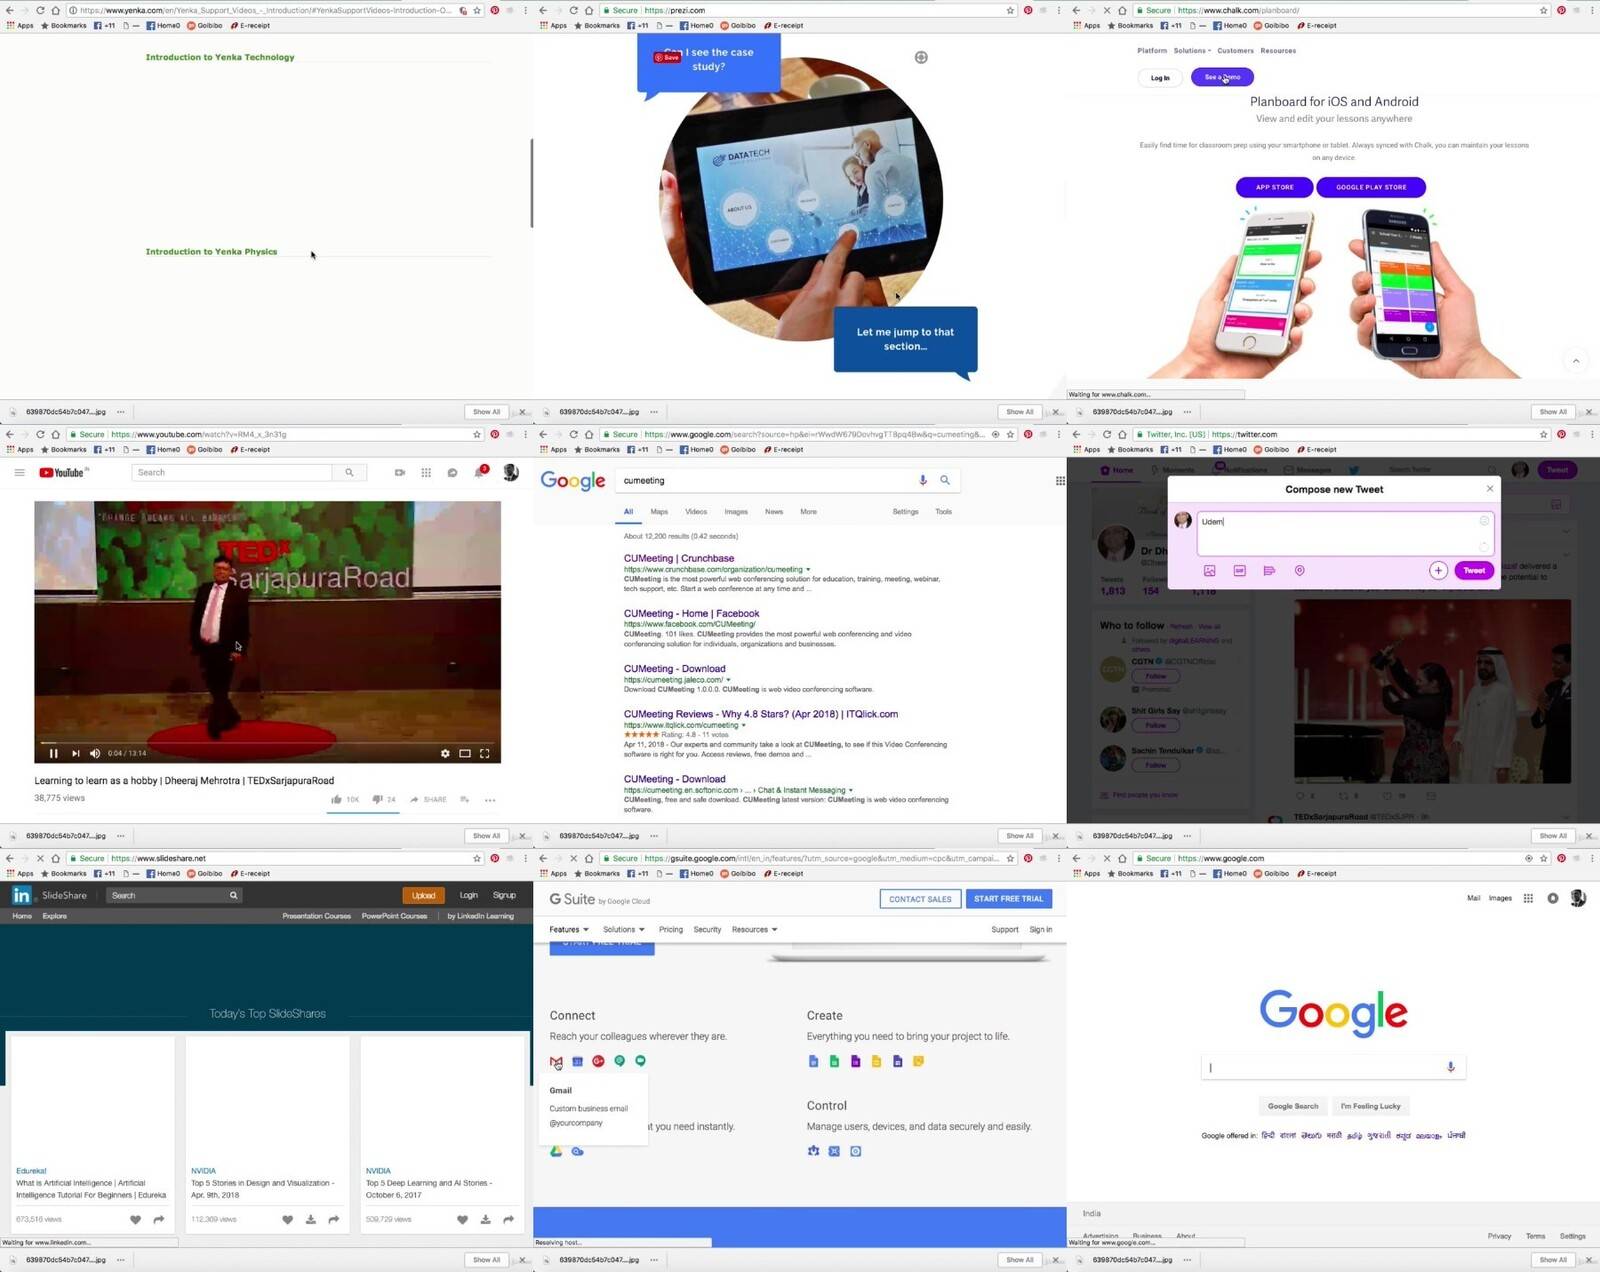Make the YouTube video fullscreen

tap(485, 753)
